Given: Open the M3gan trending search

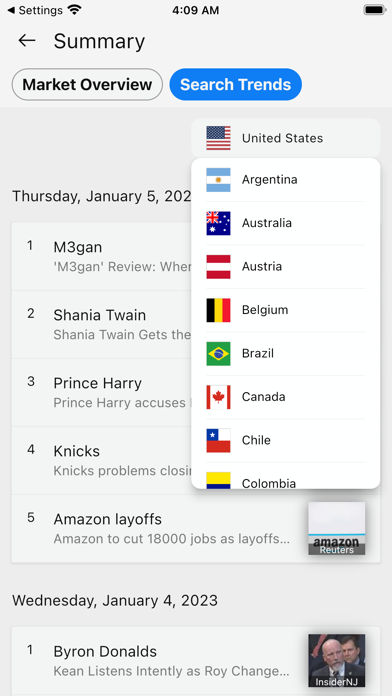Looking at the screenshot, I should click(101, 257).
